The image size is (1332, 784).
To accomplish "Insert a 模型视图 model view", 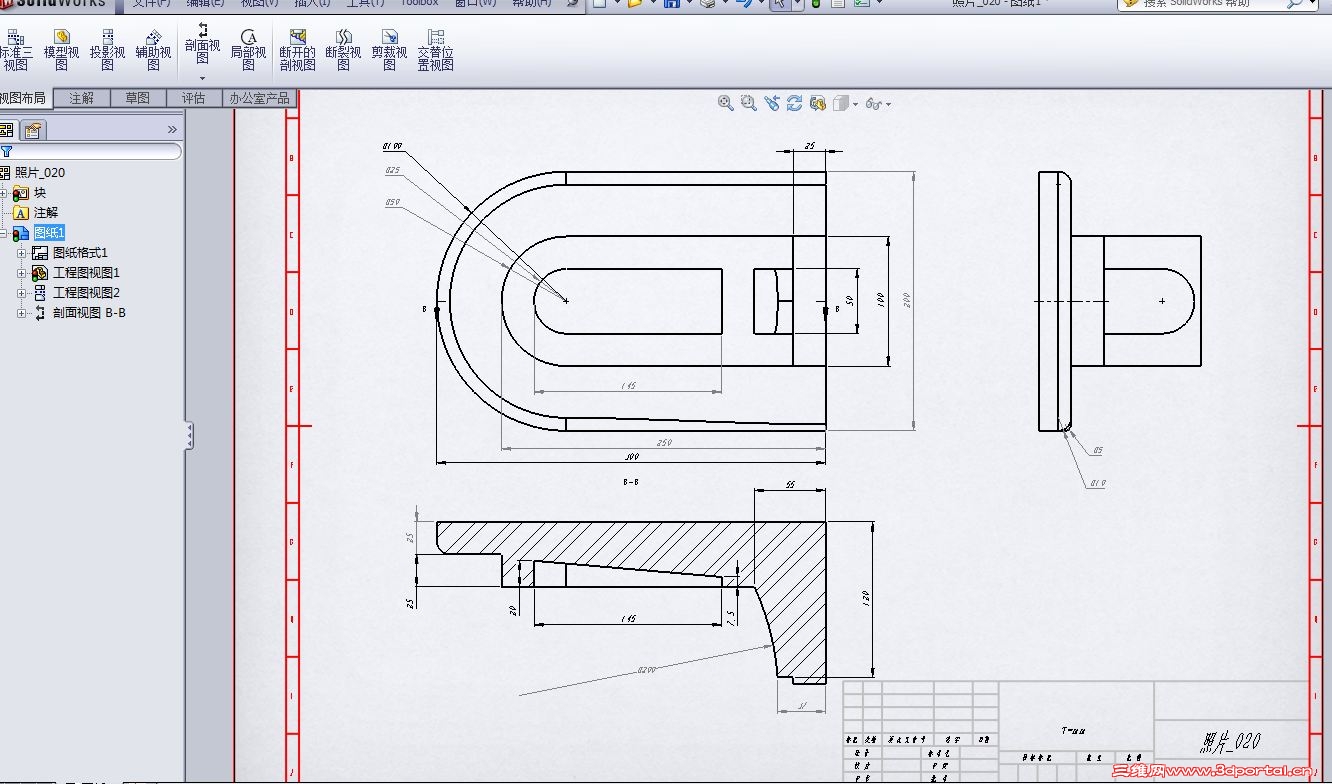I will pyautogui.click(x=61, y=50).
